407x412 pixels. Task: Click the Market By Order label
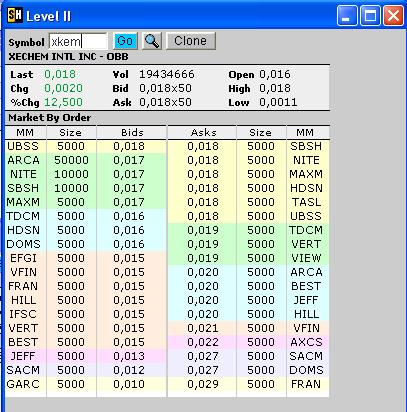tap(49, 118)
